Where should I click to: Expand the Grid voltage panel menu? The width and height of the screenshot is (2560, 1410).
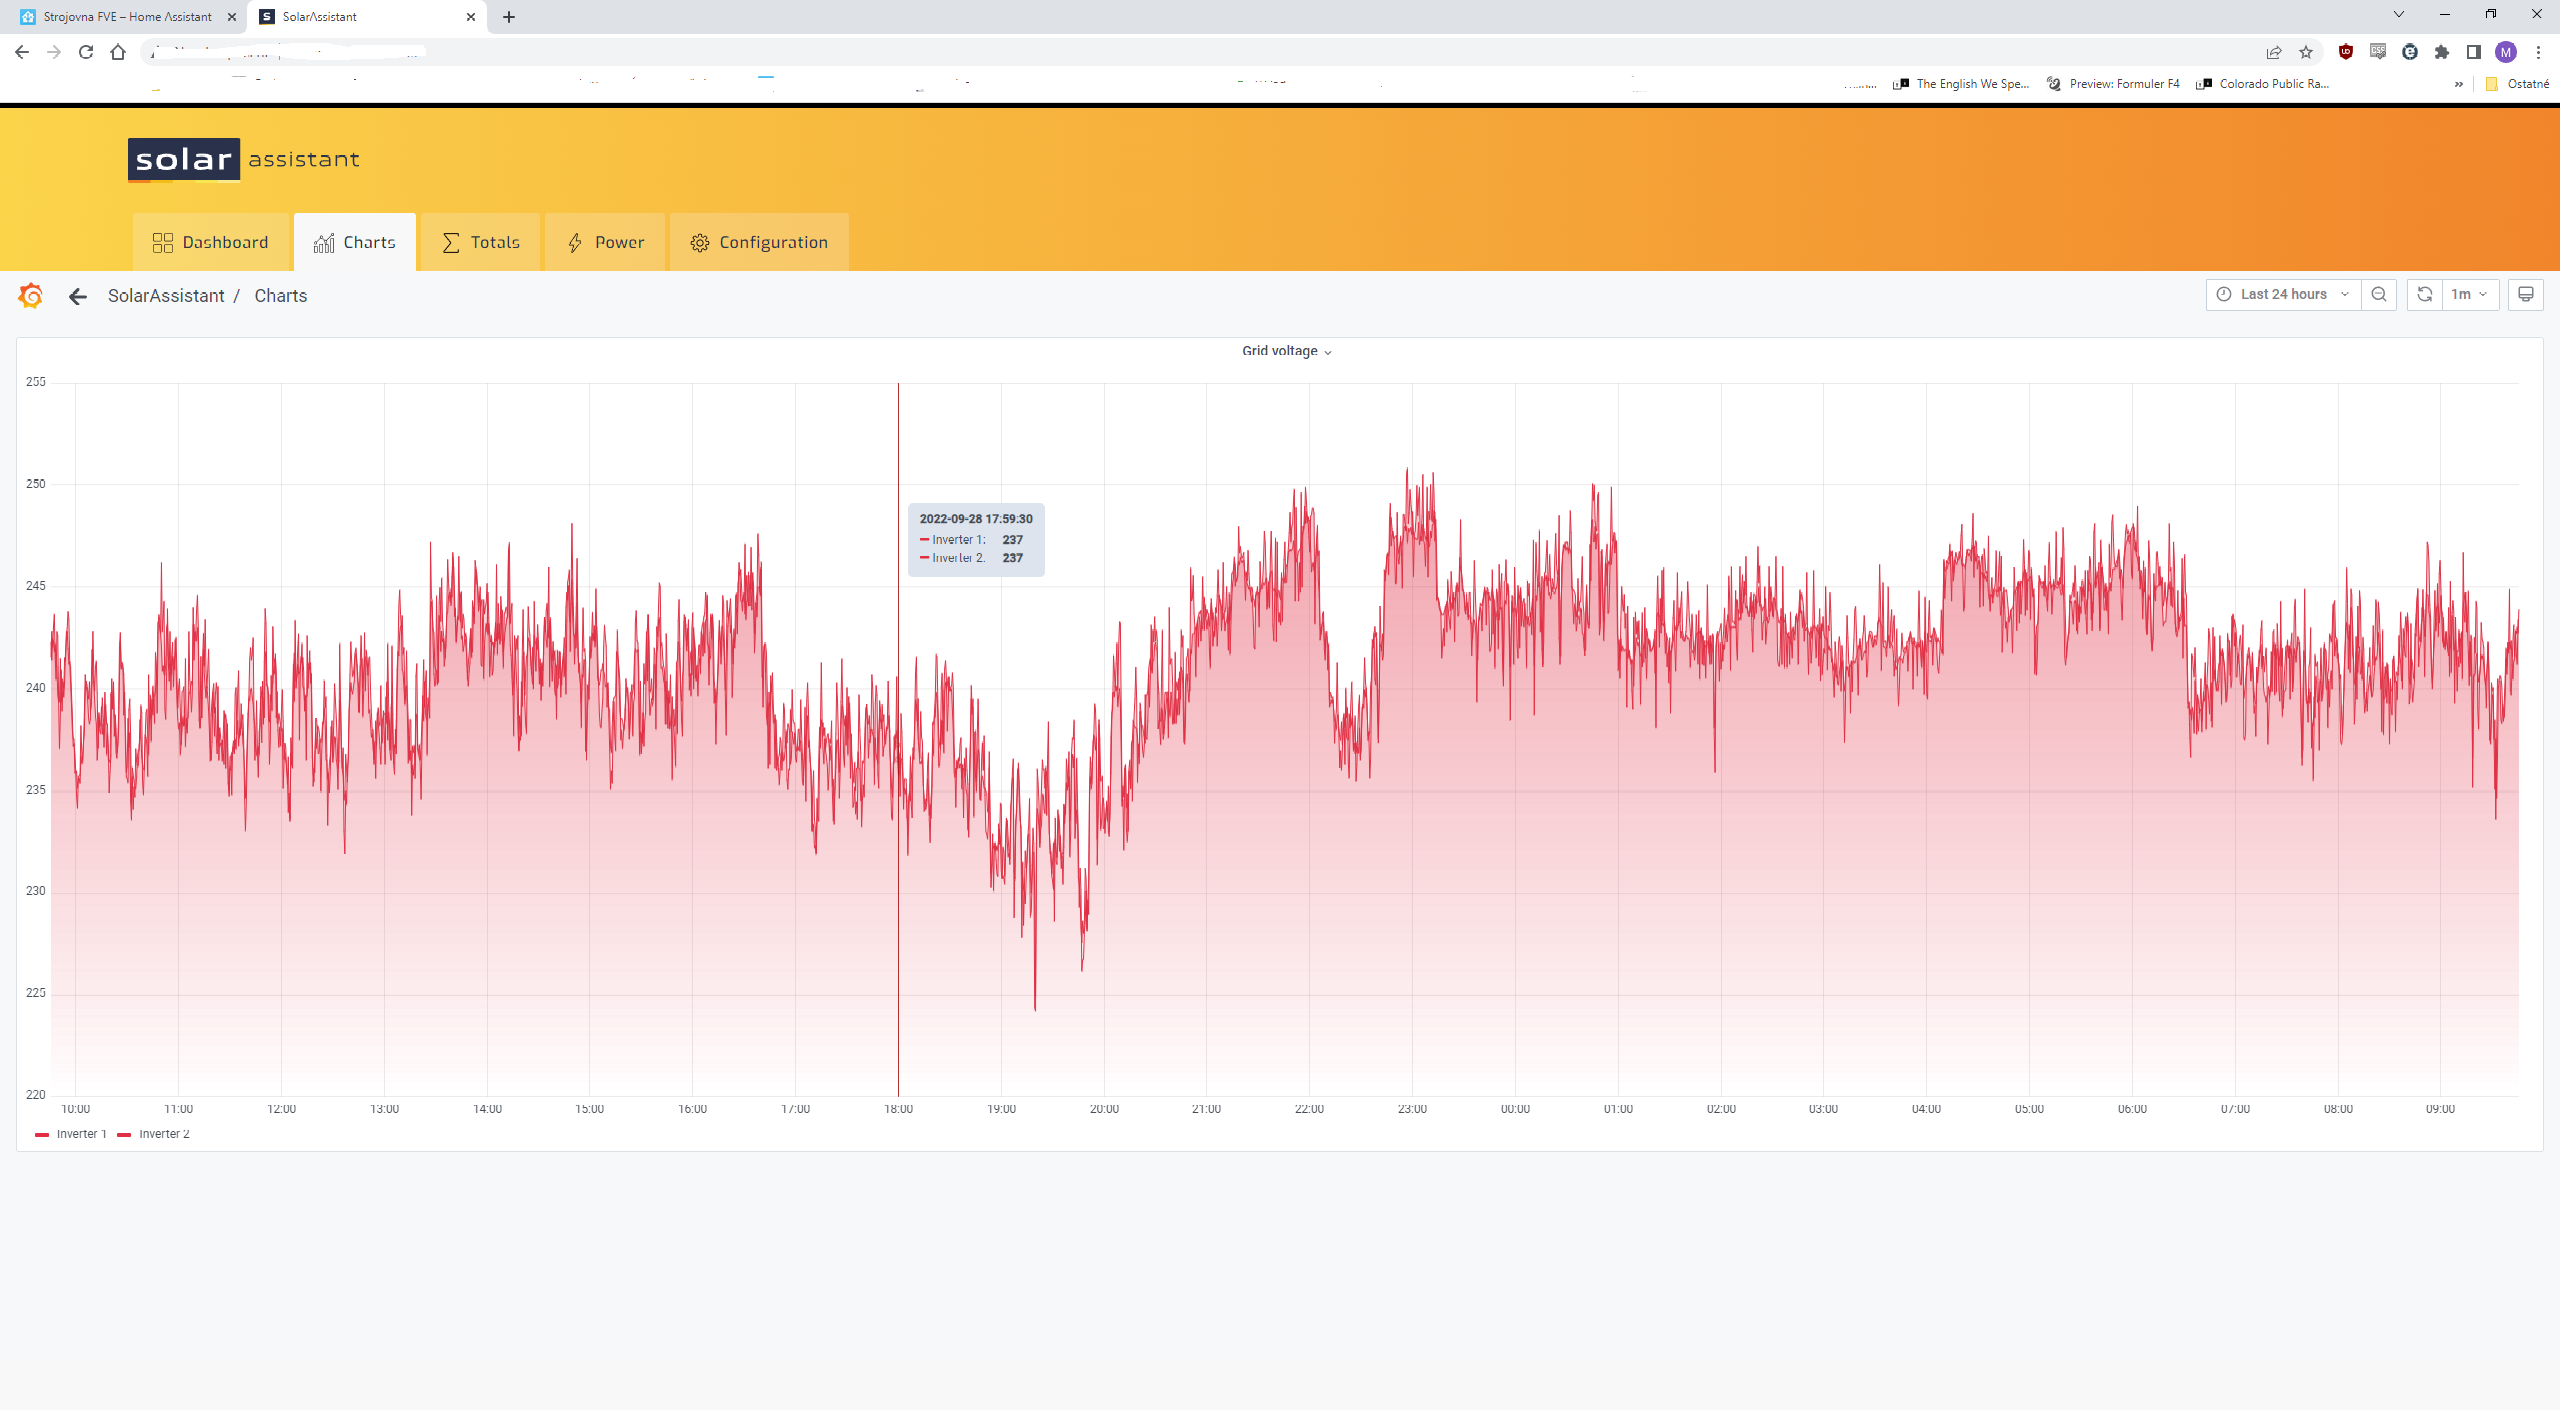[1287, 351]
